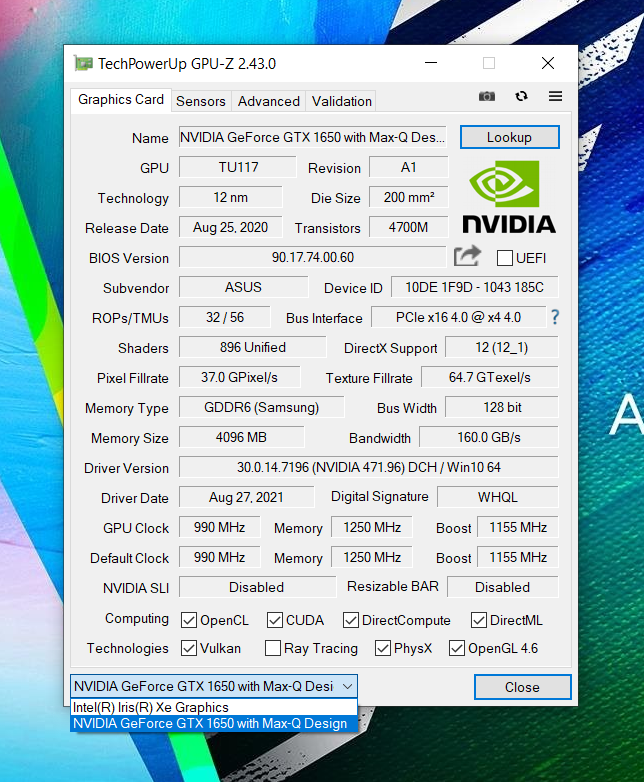Switch to the Graphics Card tab
The width and height of the screenshot is (644, 782).
(121, 100)
